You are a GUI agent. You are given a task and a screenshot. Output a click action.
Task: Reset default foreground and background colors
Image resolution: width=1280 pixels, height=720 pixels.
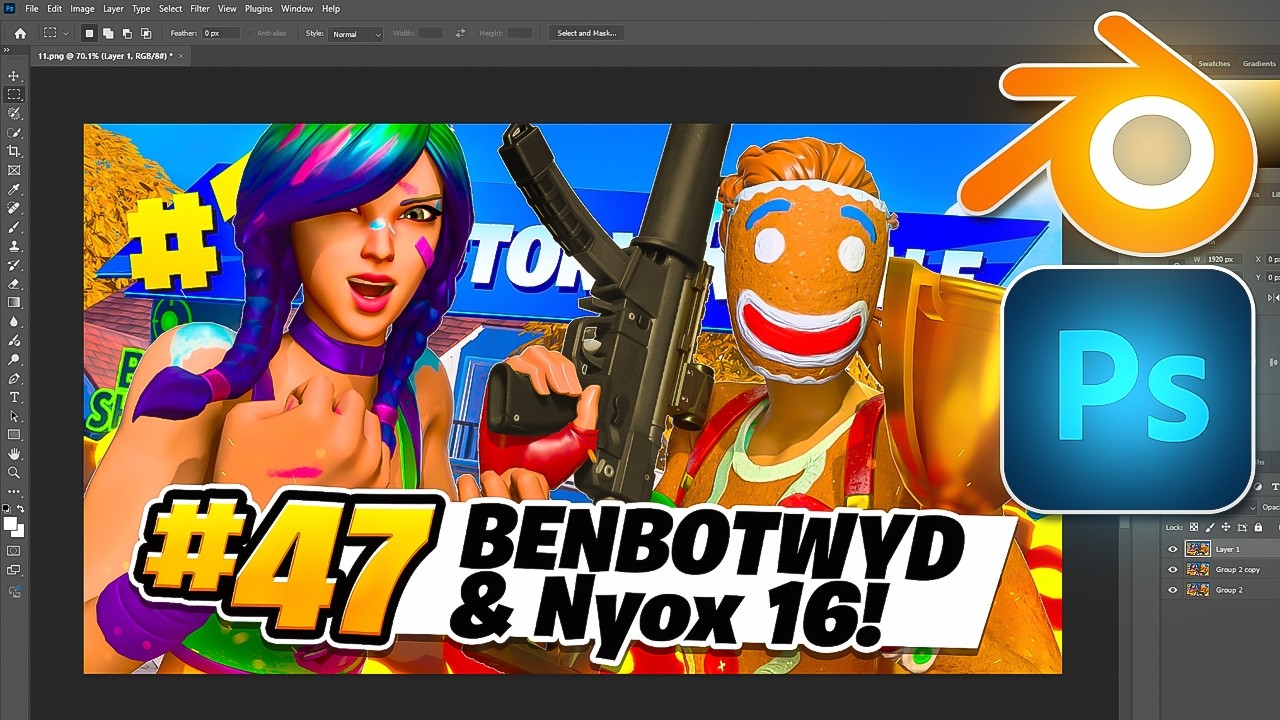point(7,509)
